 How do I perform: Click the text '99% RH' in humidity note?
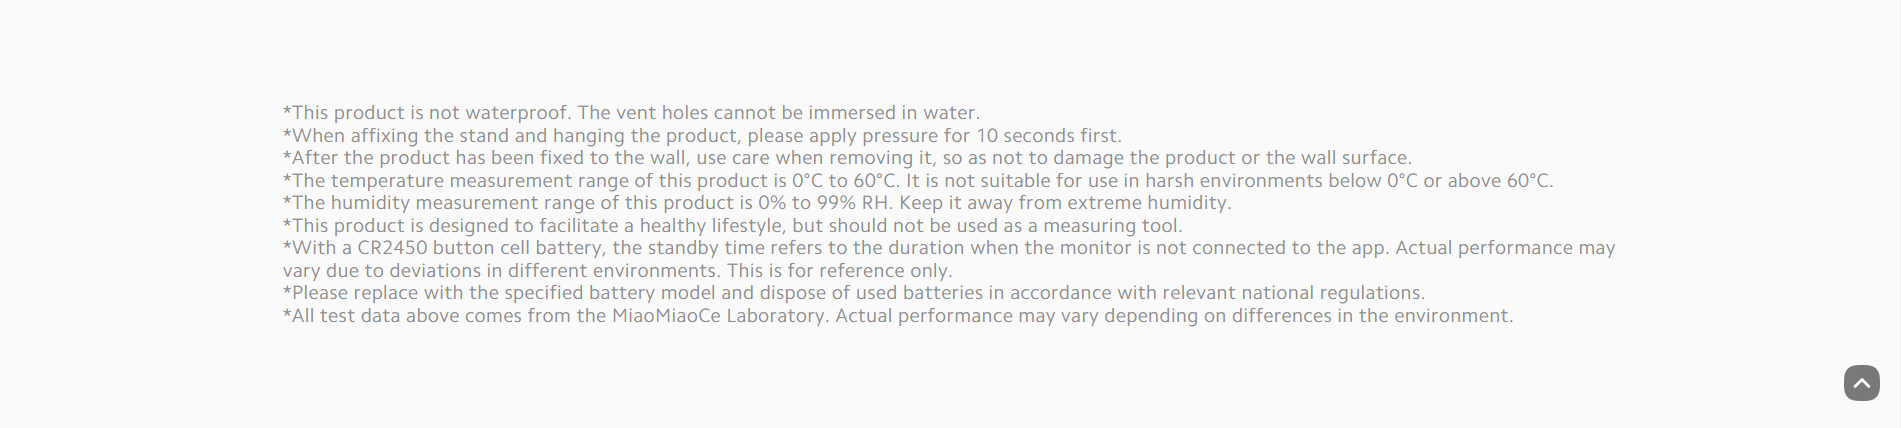853,203
